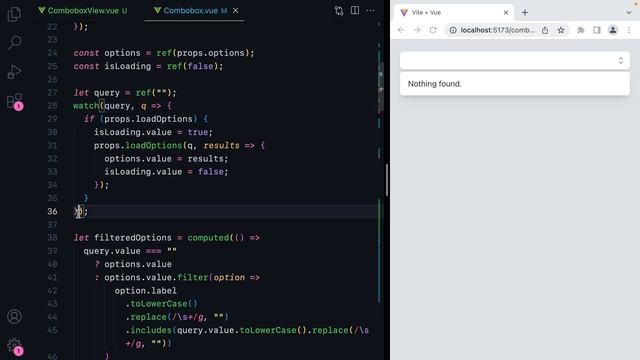Screen dimensions: 640x360
Task: Click the 'props.loadOptions' call on line 31
Action: click(x=138, y=145)
